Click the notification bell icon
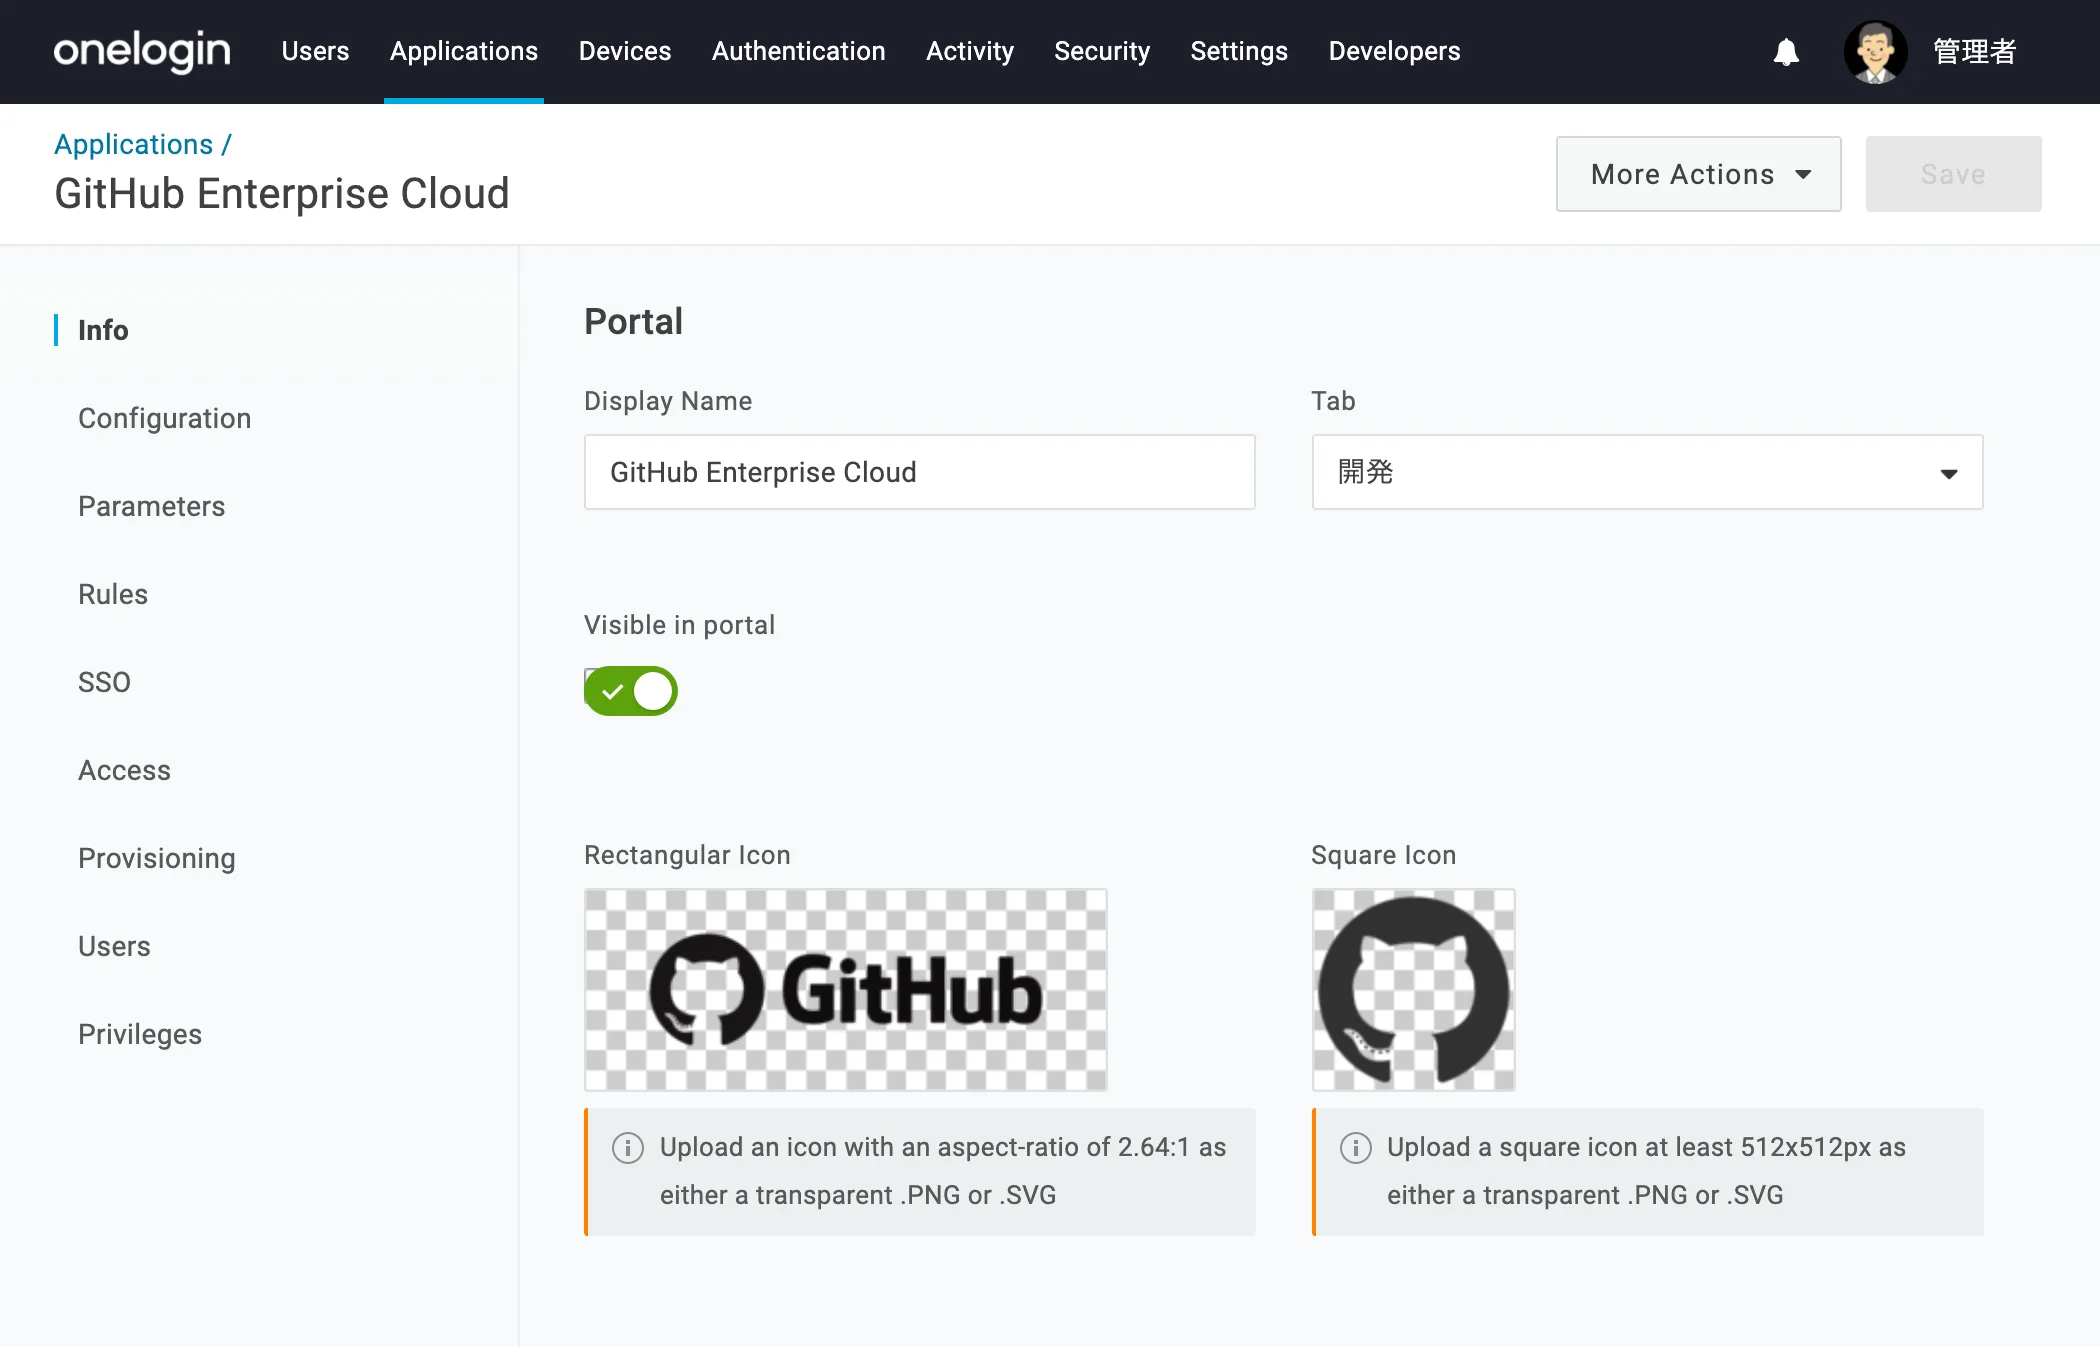 tap(1786, 52)
